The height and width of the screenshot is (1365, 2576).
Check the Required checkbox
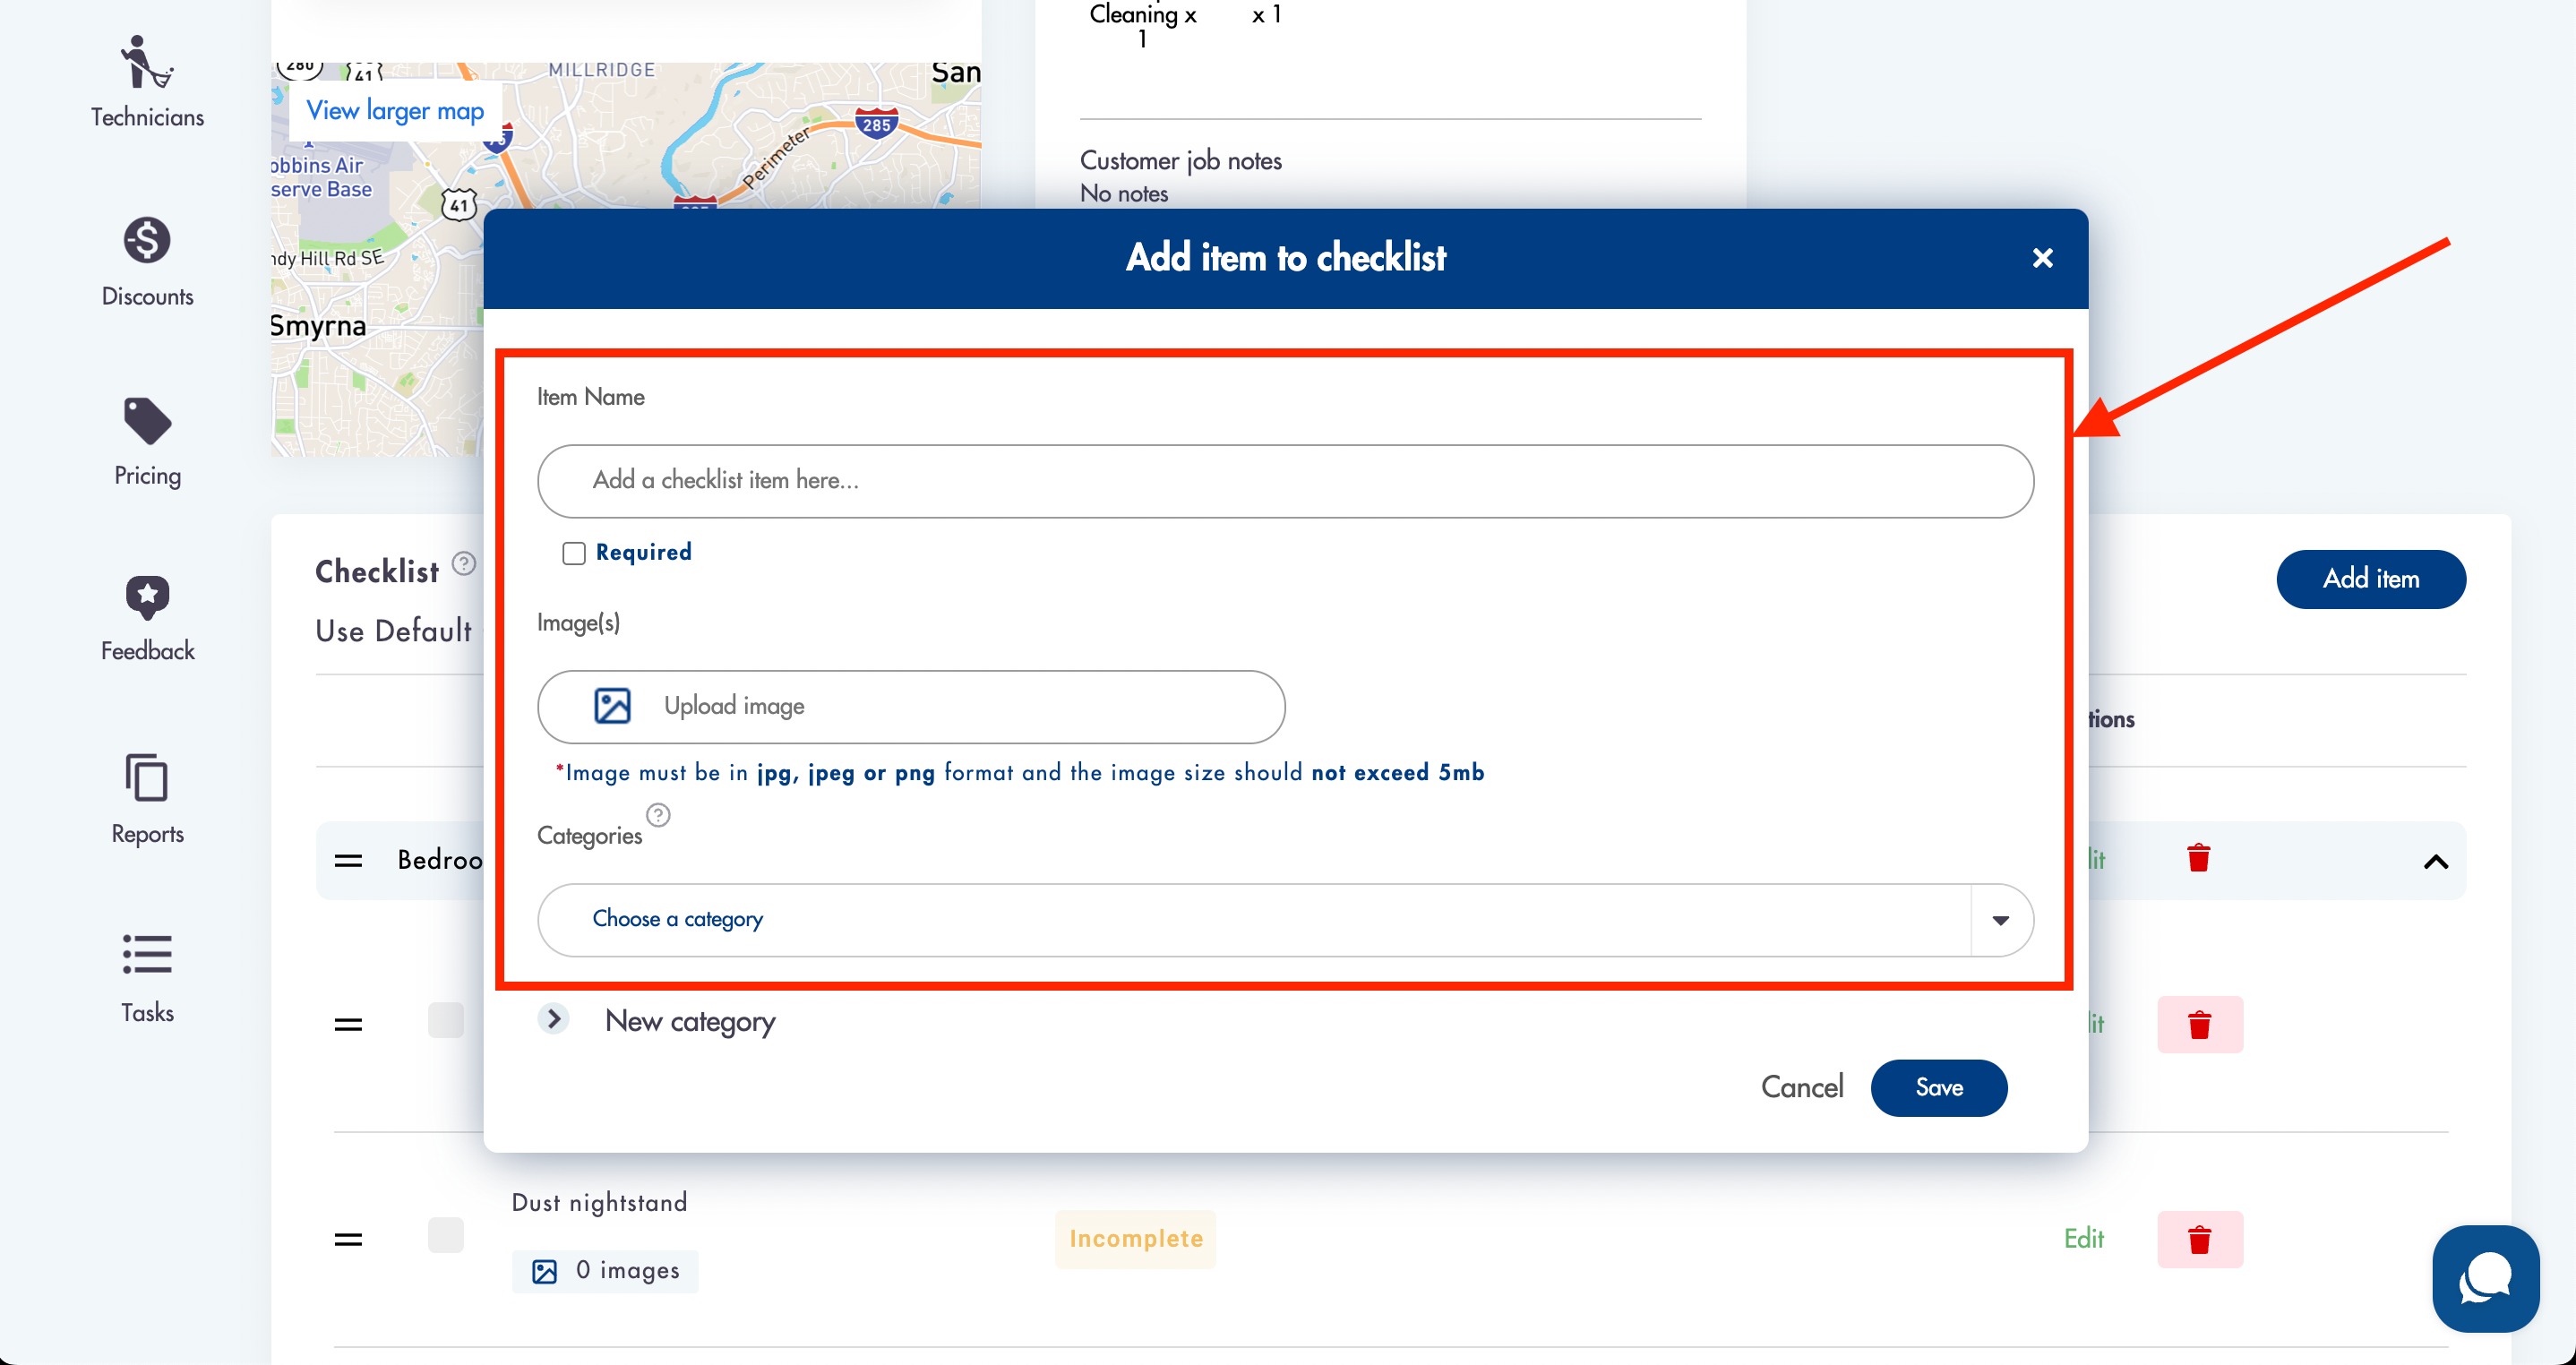[x=573, y=553]
